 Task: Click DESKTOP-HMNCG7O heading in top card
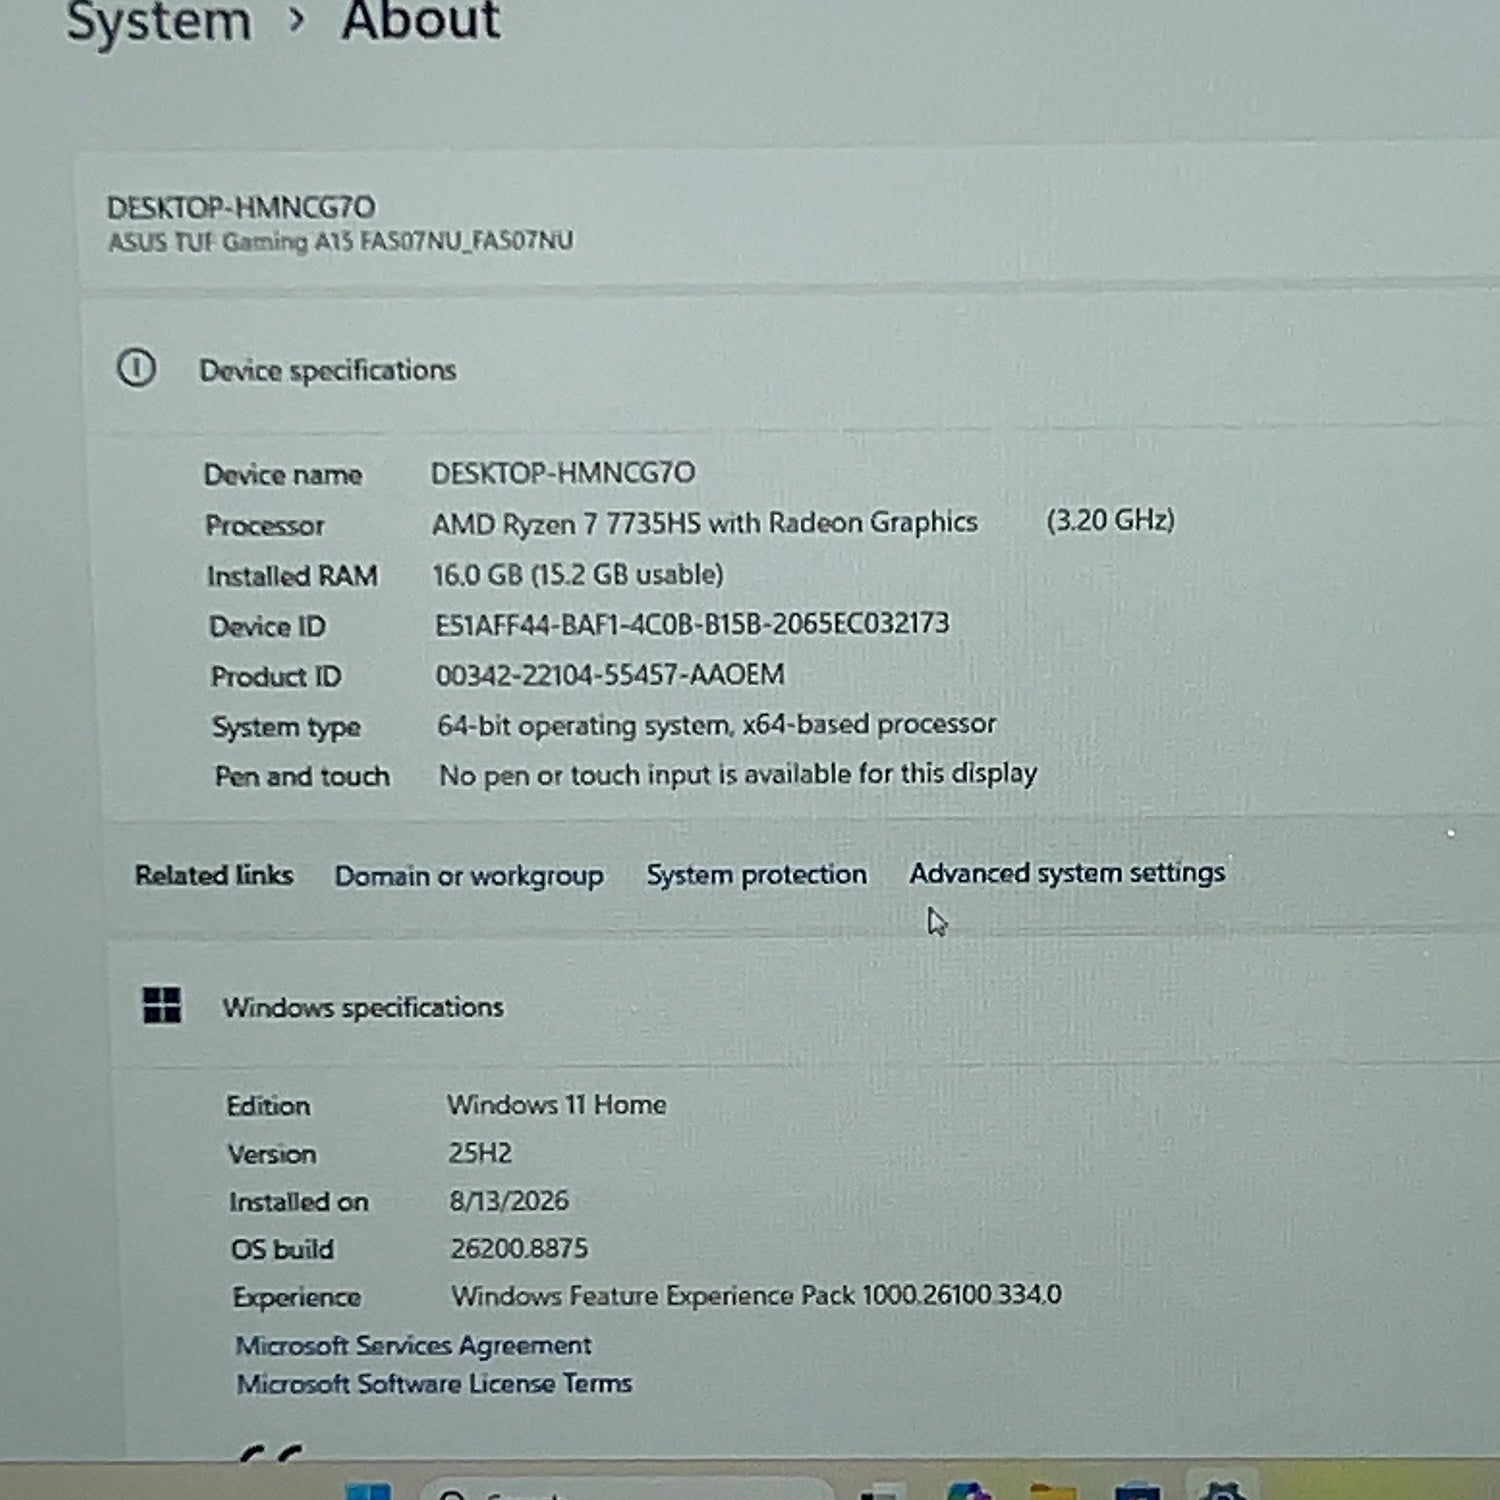coord(241,207)
